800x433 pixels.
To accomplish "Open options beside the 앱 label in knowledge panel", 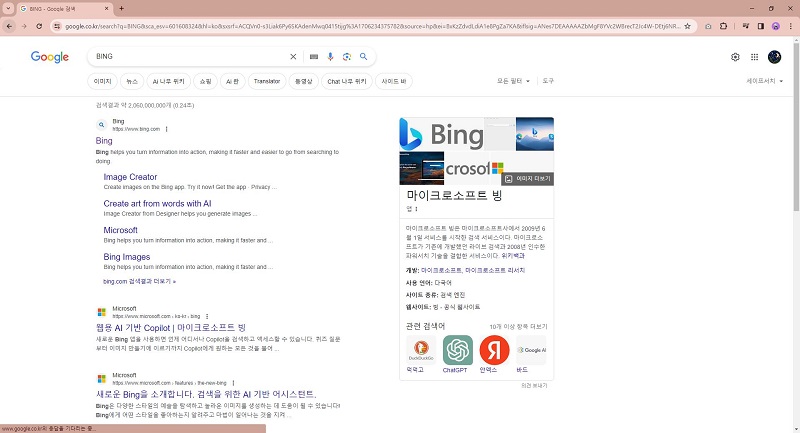I will pos(416,209).
